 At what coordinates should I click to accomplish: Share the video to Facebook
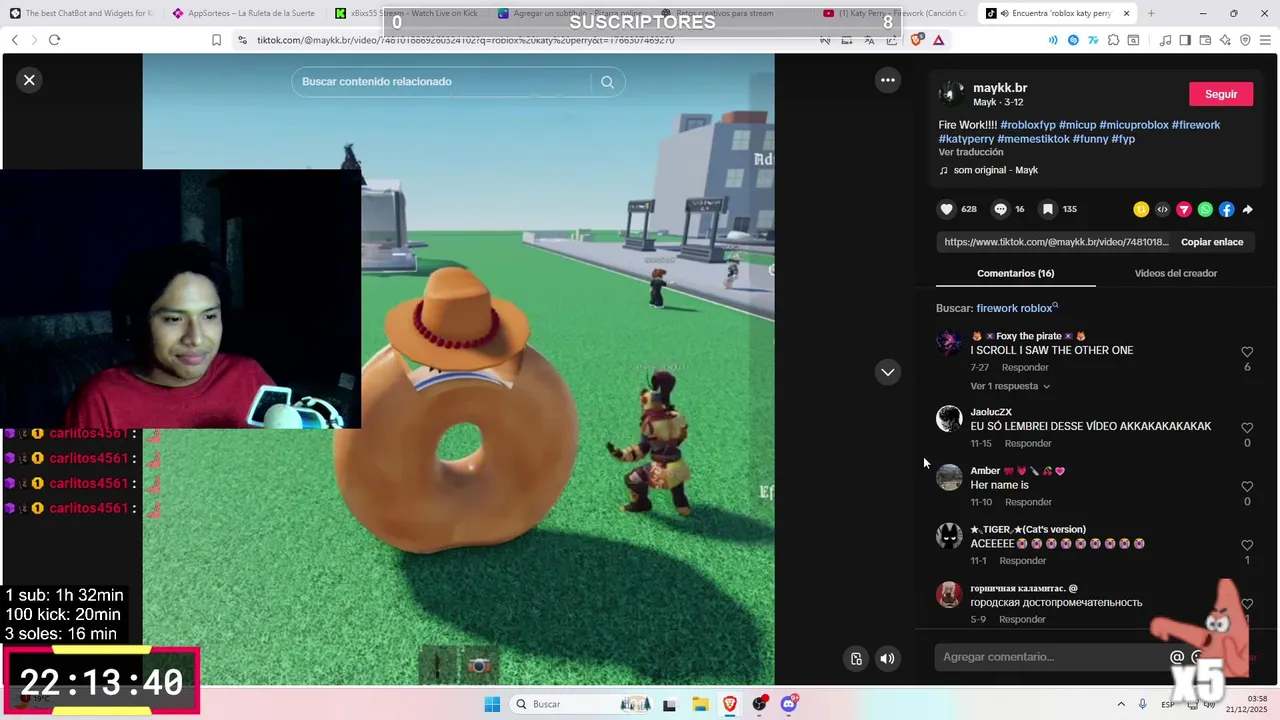(1226, 209)
